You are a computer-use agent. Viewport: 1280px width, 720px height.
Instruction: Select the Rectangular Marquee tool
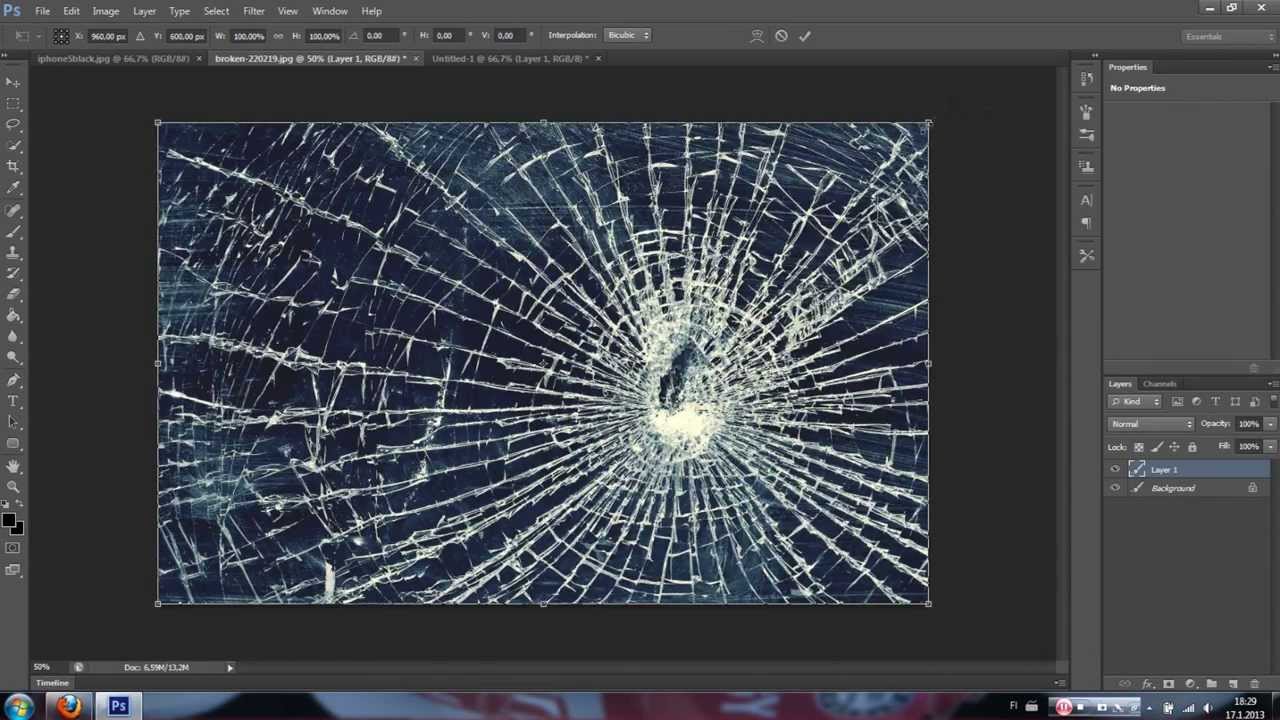pos(13,103)
